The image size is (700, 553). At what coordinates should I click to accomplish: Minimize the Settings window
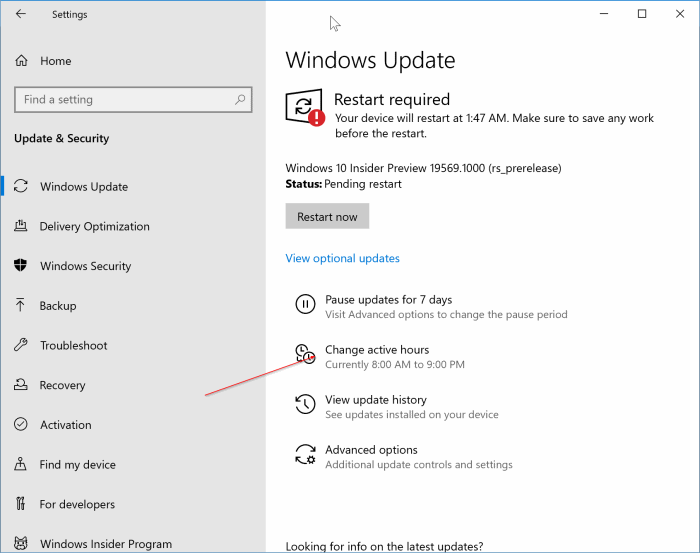pos(604,14)
